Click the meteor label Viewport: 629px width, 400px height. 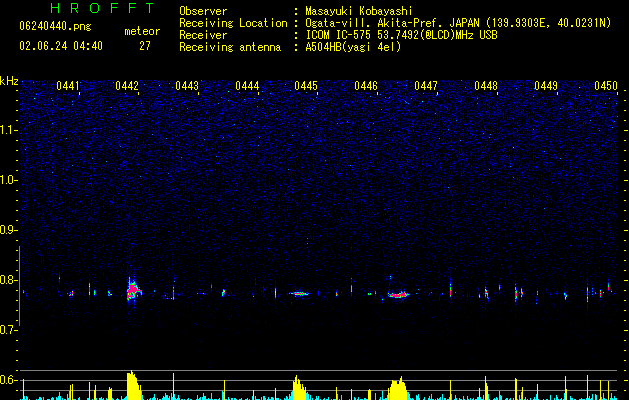pyautogui.click(x=142, y=31)
